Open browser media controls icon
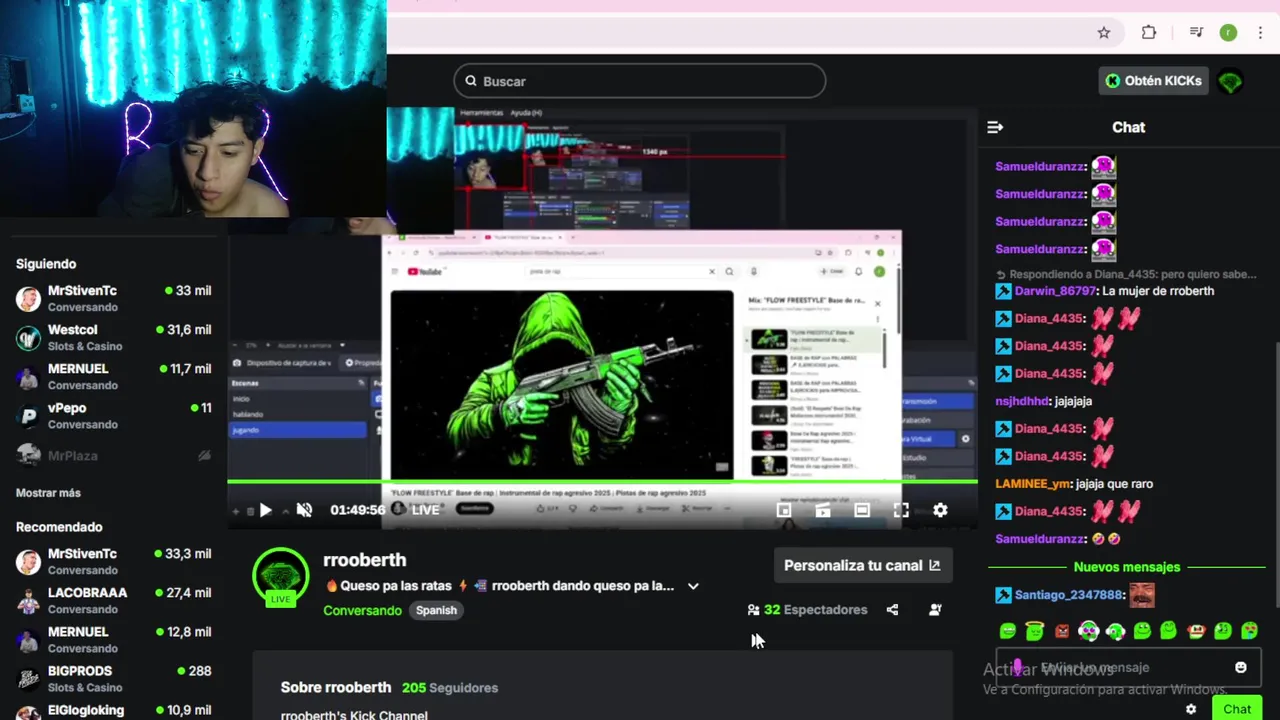Image resolution: width=1280 pixels, height=720 pixels. pyautogui.click(x=1196, y=32)
